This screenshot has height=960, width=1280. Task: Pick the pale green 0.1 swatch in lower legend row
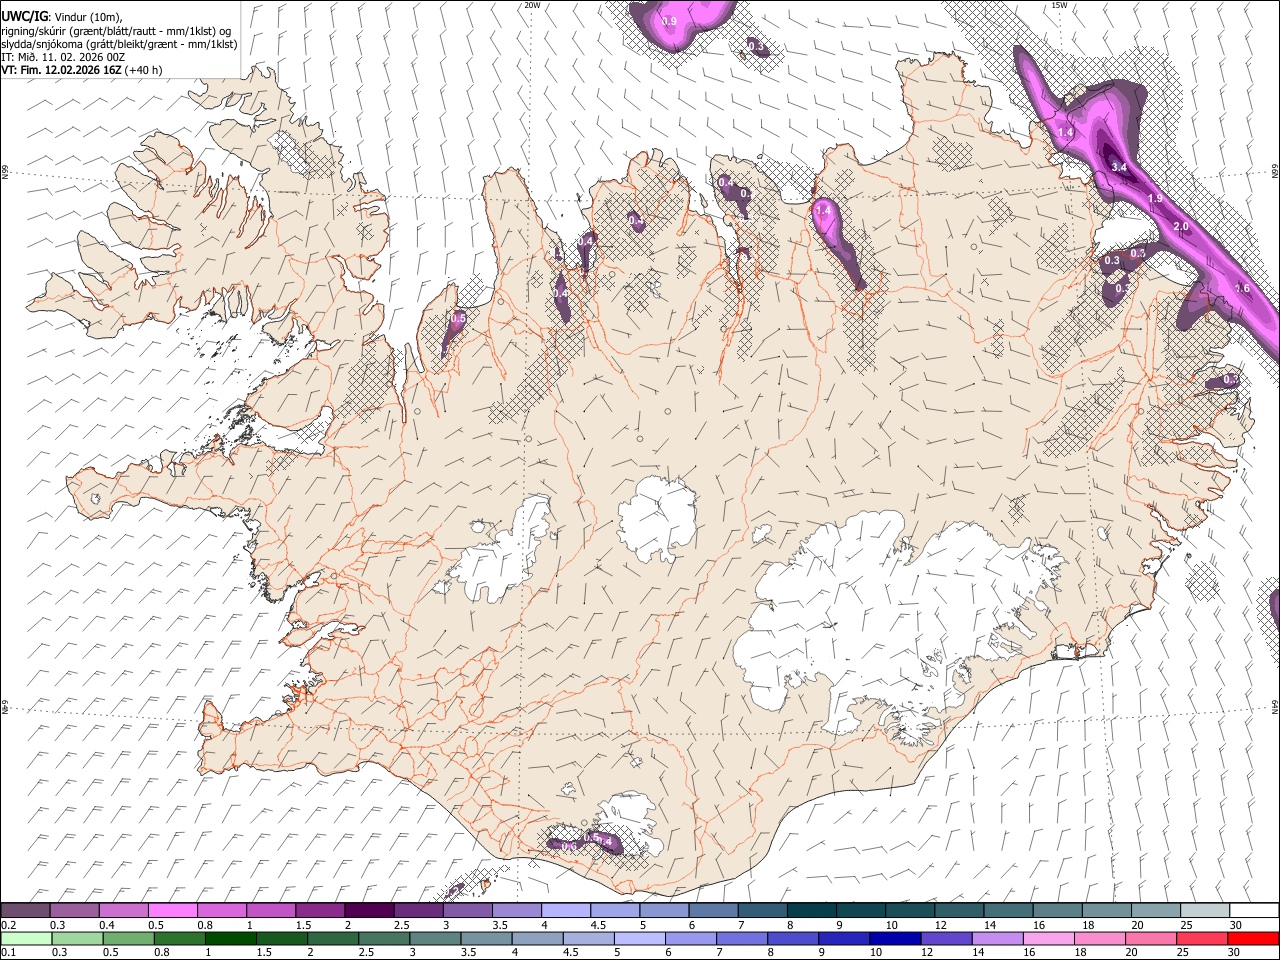(26, 938)
